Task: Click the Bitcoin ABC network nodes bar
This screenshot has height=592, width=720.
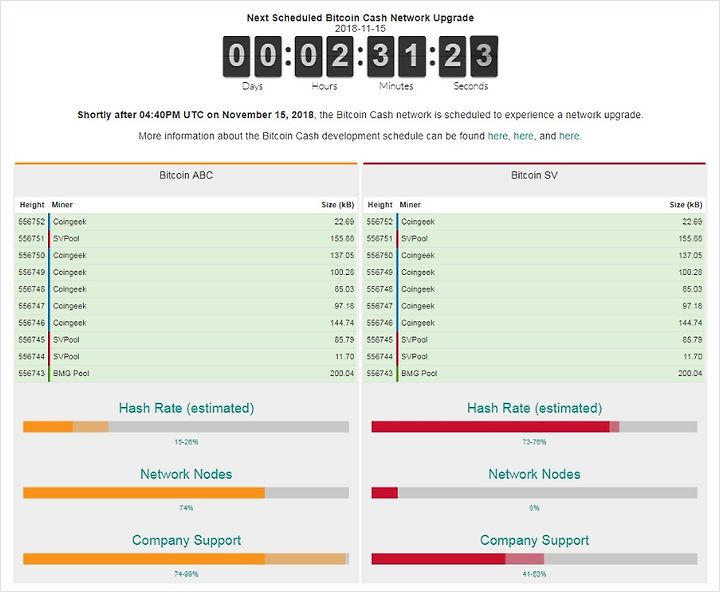Action: 186,493
